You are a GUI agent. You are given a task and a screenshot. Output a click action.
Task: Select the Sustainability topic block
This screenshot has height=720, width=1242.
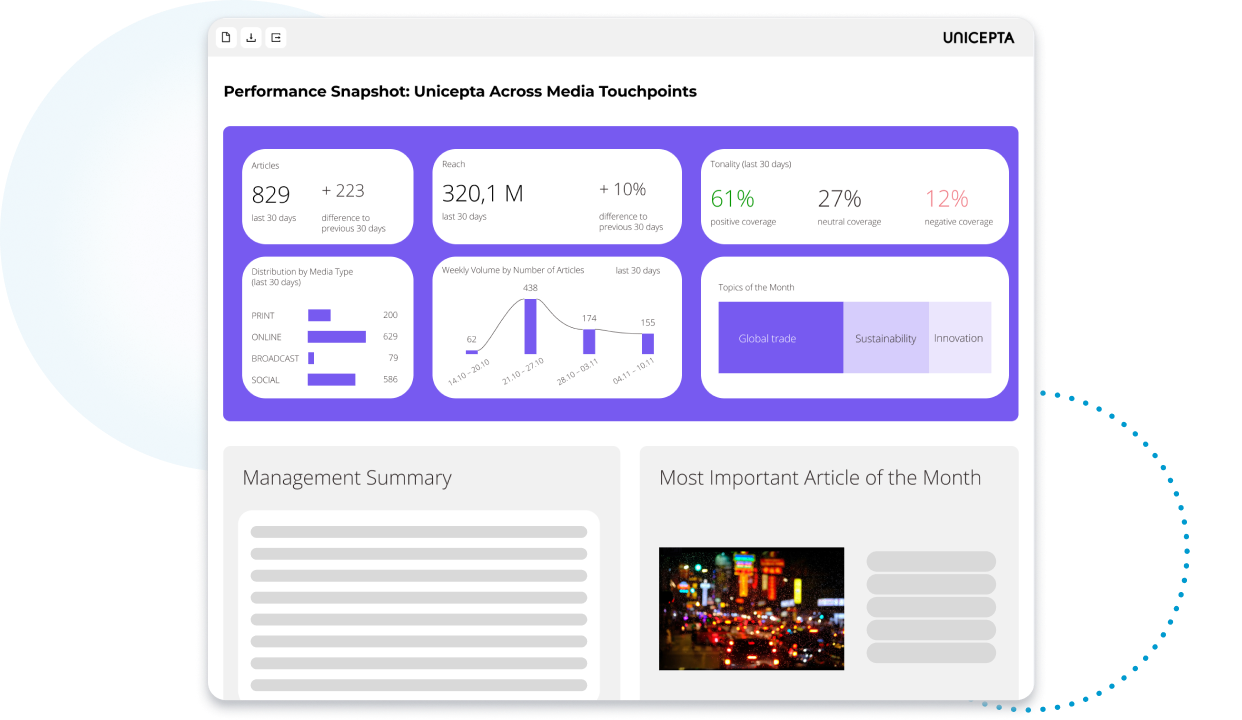(x=886, y=338)
